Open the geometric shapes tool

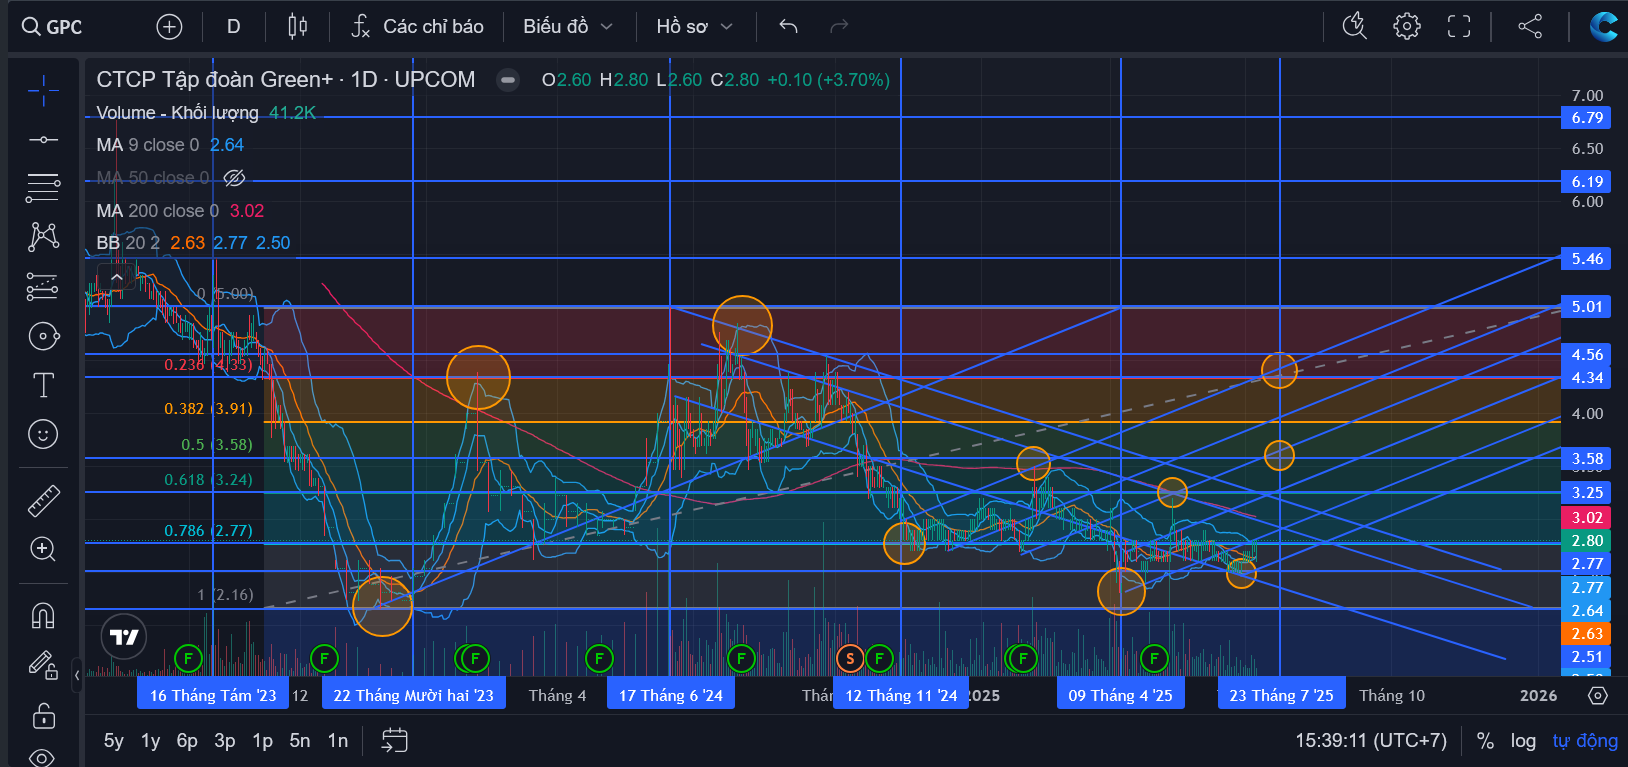tap(43, 336)
